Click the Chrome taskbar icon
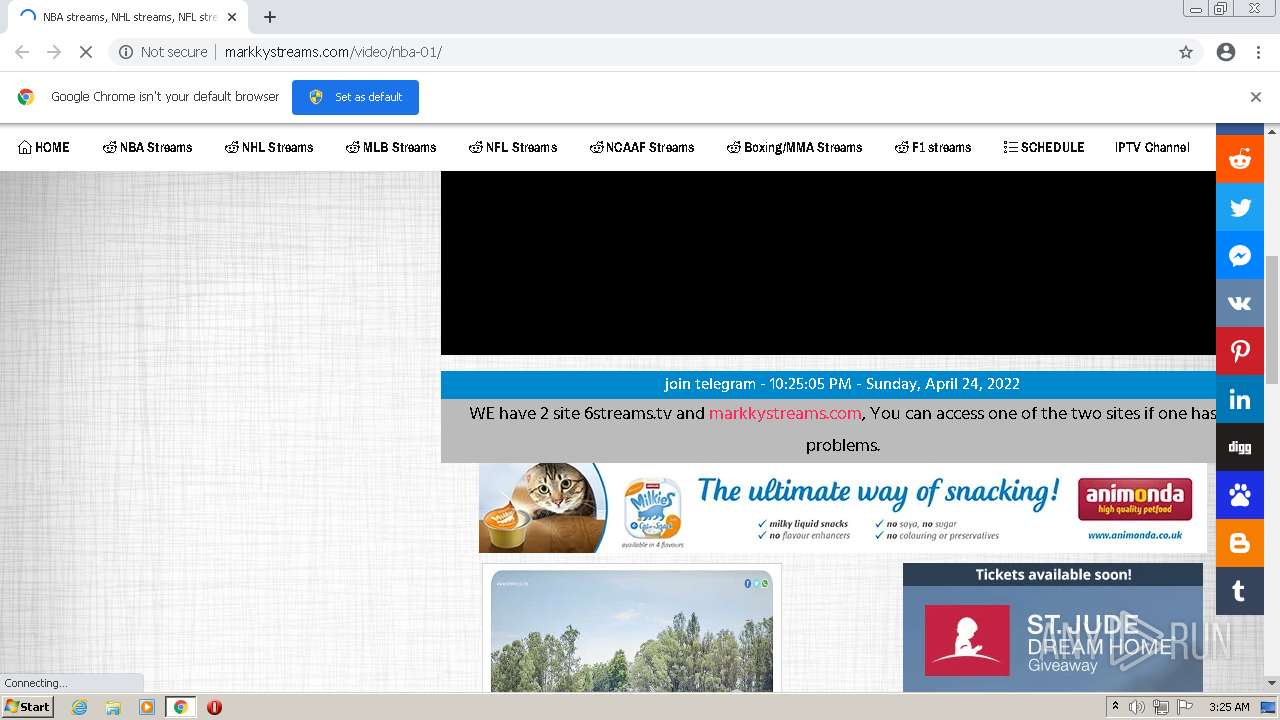The width and height of the screenshot is (1280, 720). (x=181, y=707)
